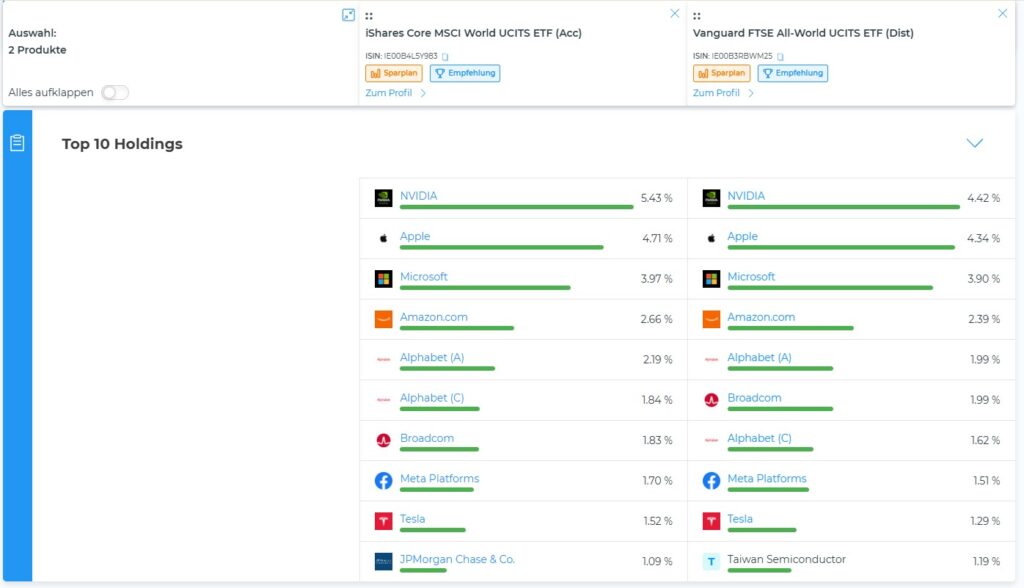This screenshot has height=588, width=1024.
Task: Open Zum Profil for the Vanguard ETF
Action: pyautogui.click(x=722, y=93)
